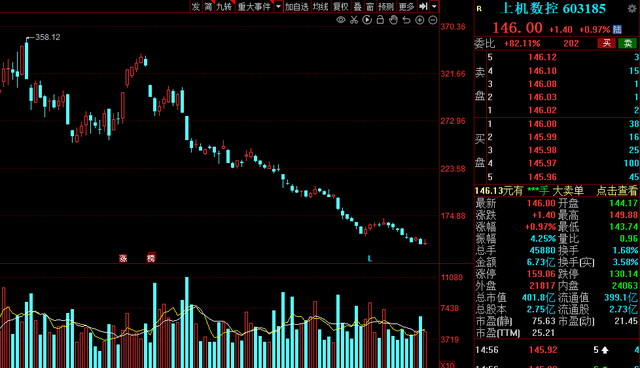Click the 358.12 high price label
This screenshot has width=640, height=368.
(48, 37)
